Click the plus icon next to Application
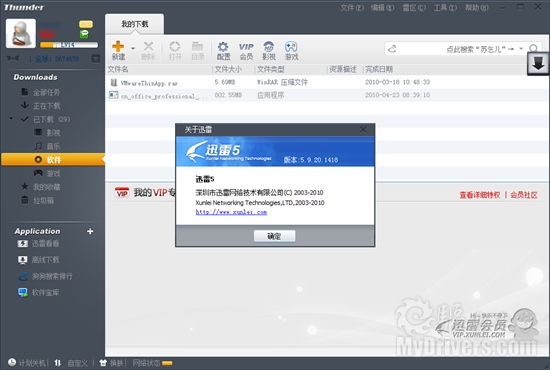This screenshot has width=550, height=370. (90, 231)
